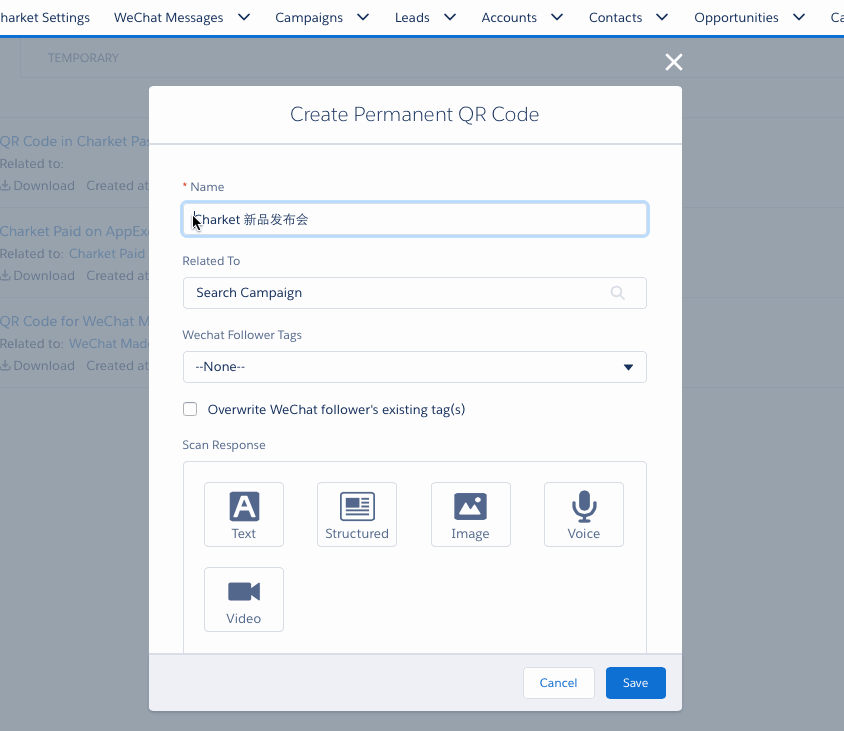Viewport: 844px width, 731px height.
Task: Open the Charket Settings tab
Action: pos(45,17)
